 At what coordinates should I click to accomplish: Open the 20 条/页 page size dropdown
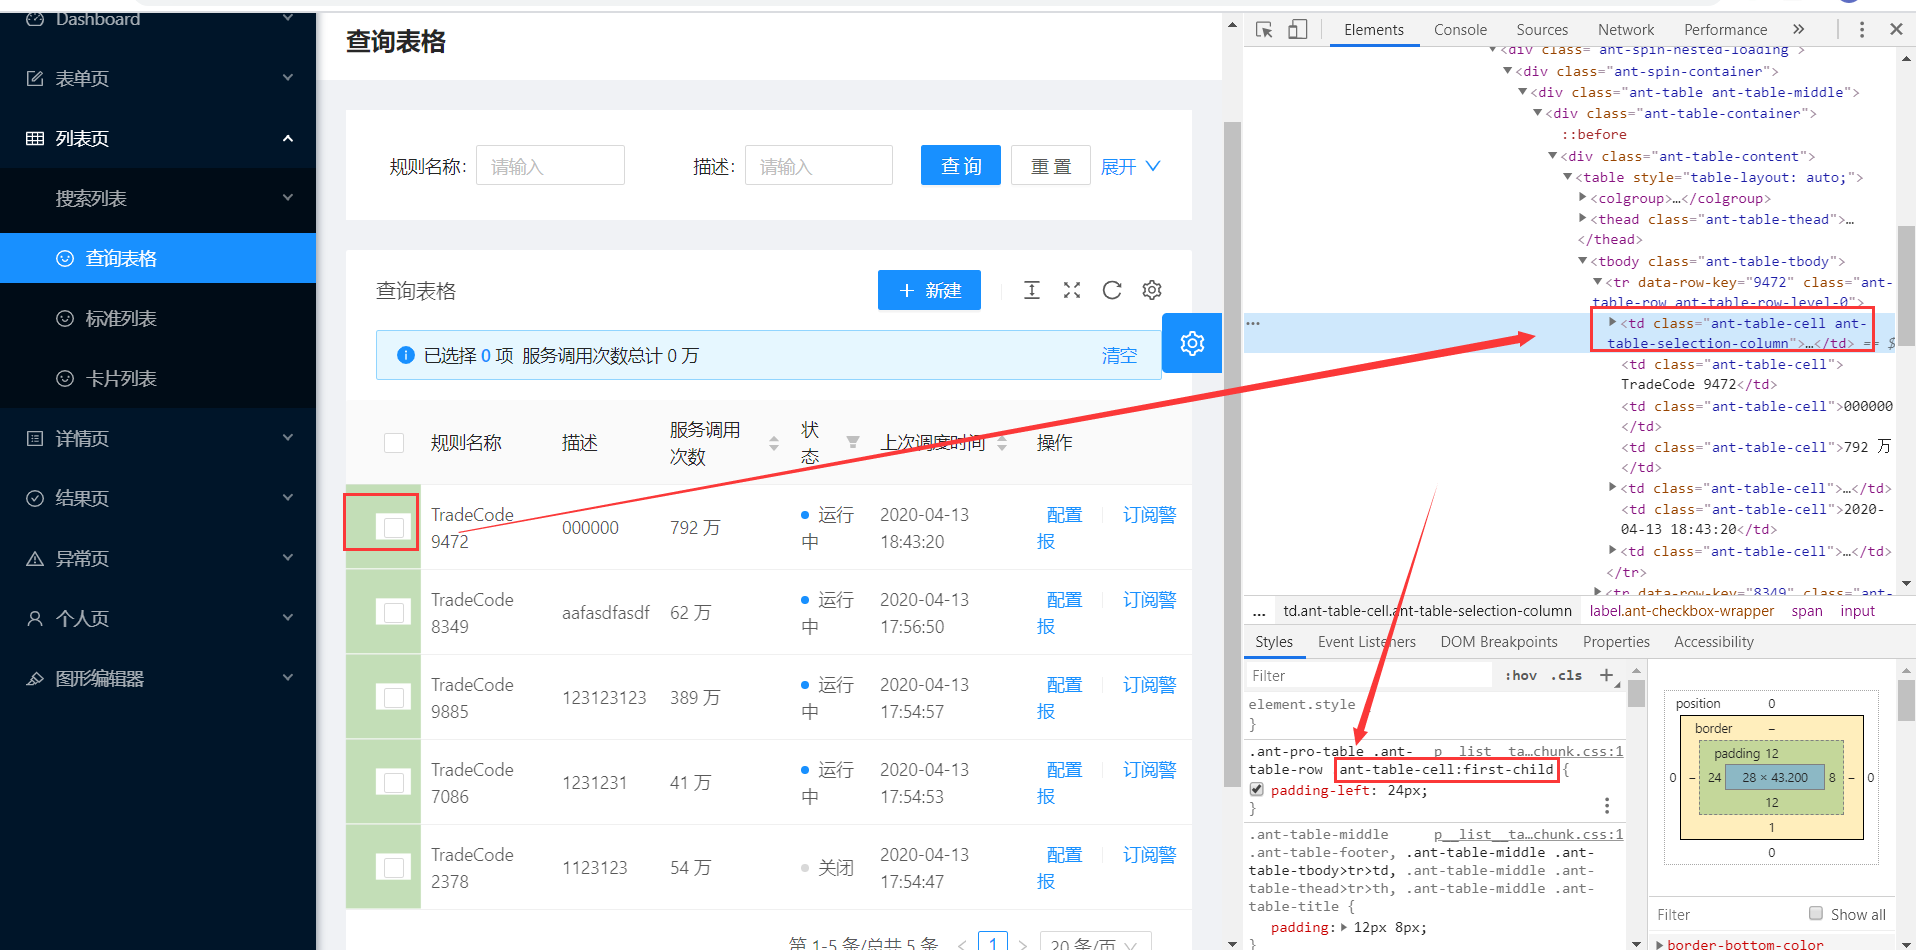pyautogui.click(x=1095, y=942)
